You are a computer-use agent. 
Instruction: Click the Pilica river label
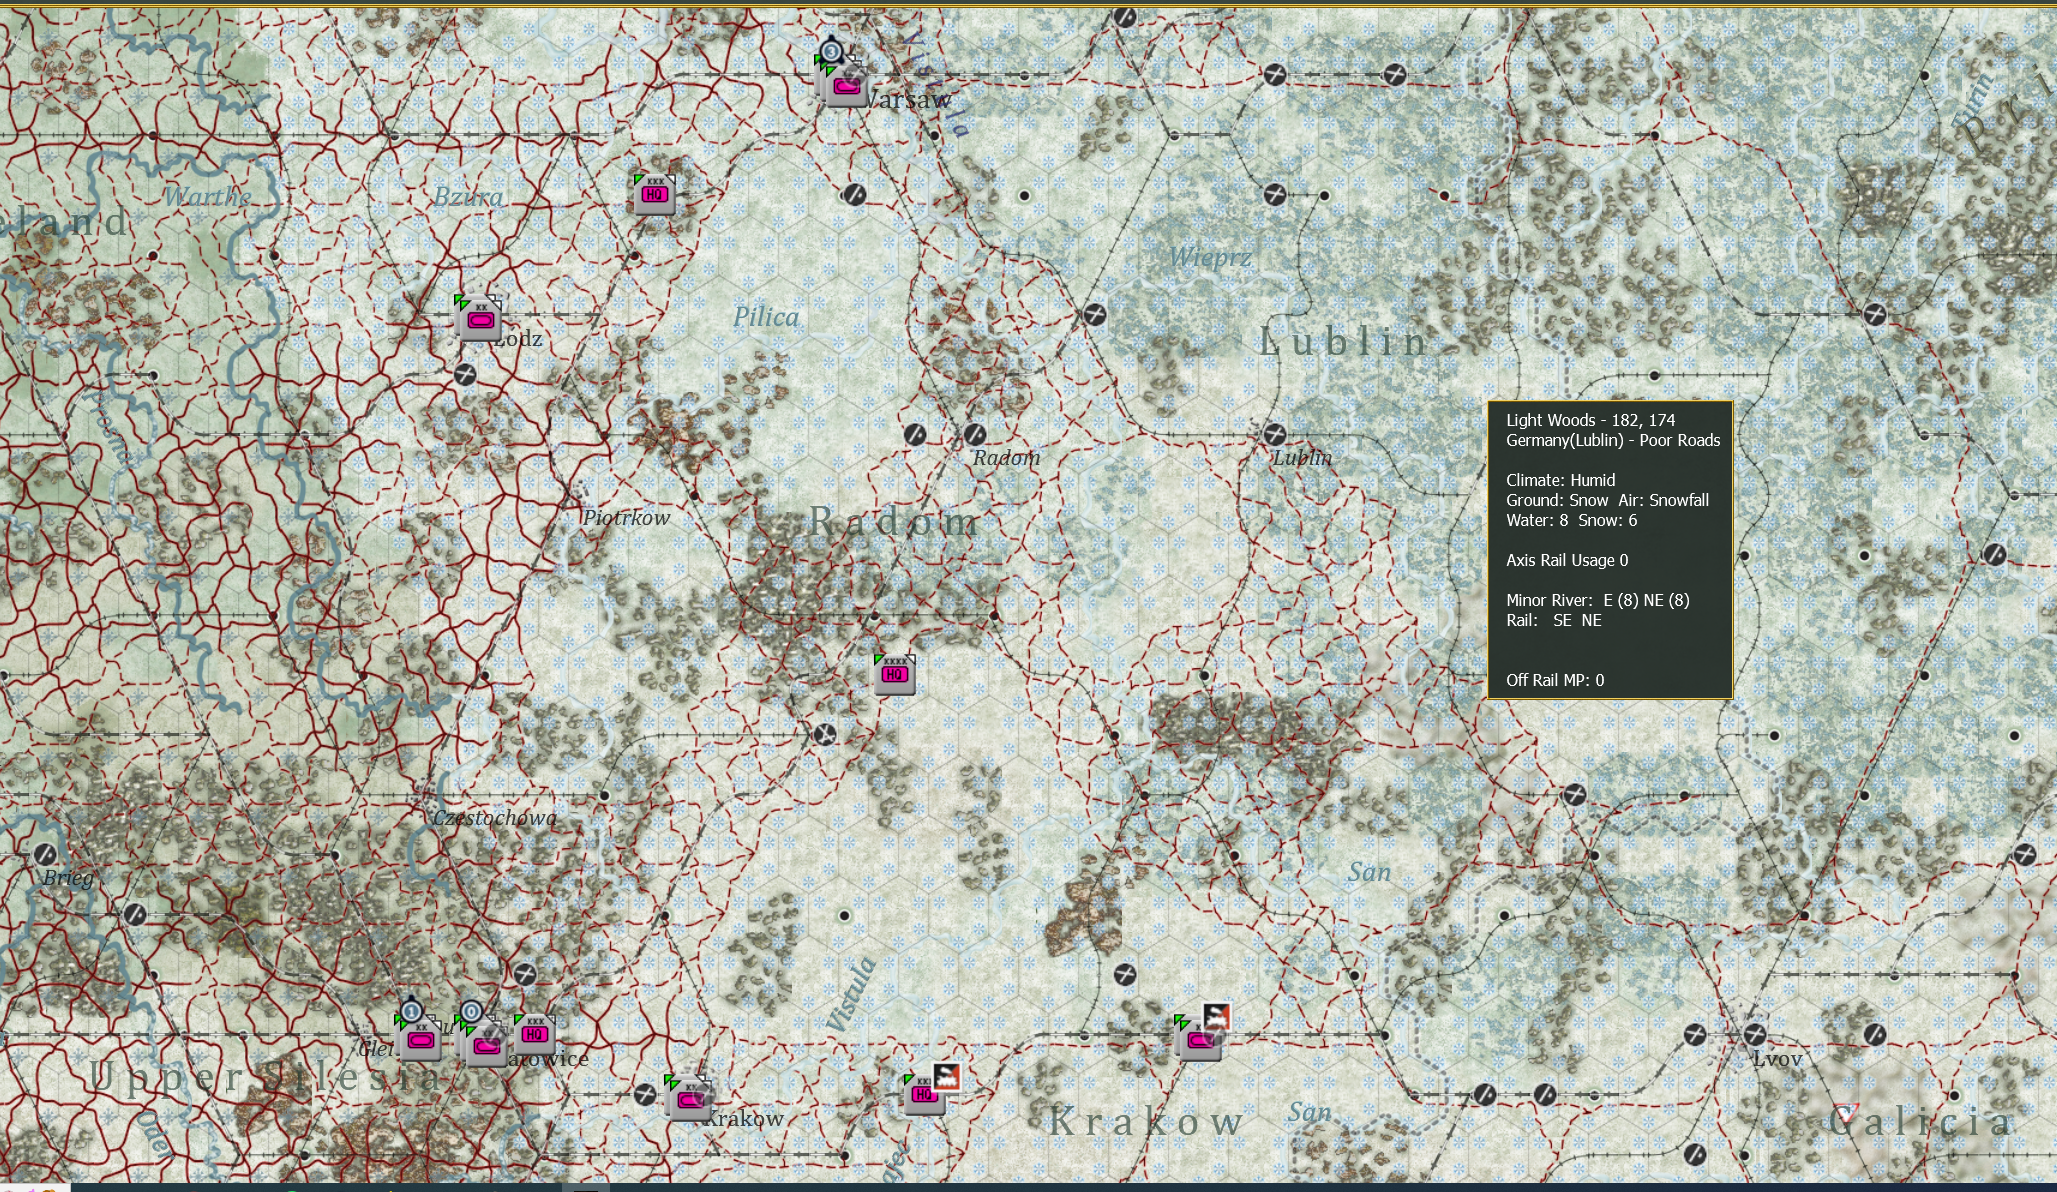(x=766, y=317)
